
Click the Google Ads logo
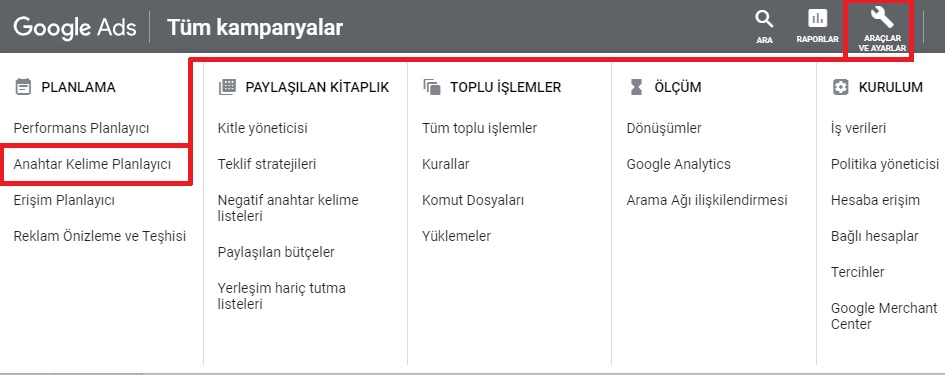click(x=75, y=27)
